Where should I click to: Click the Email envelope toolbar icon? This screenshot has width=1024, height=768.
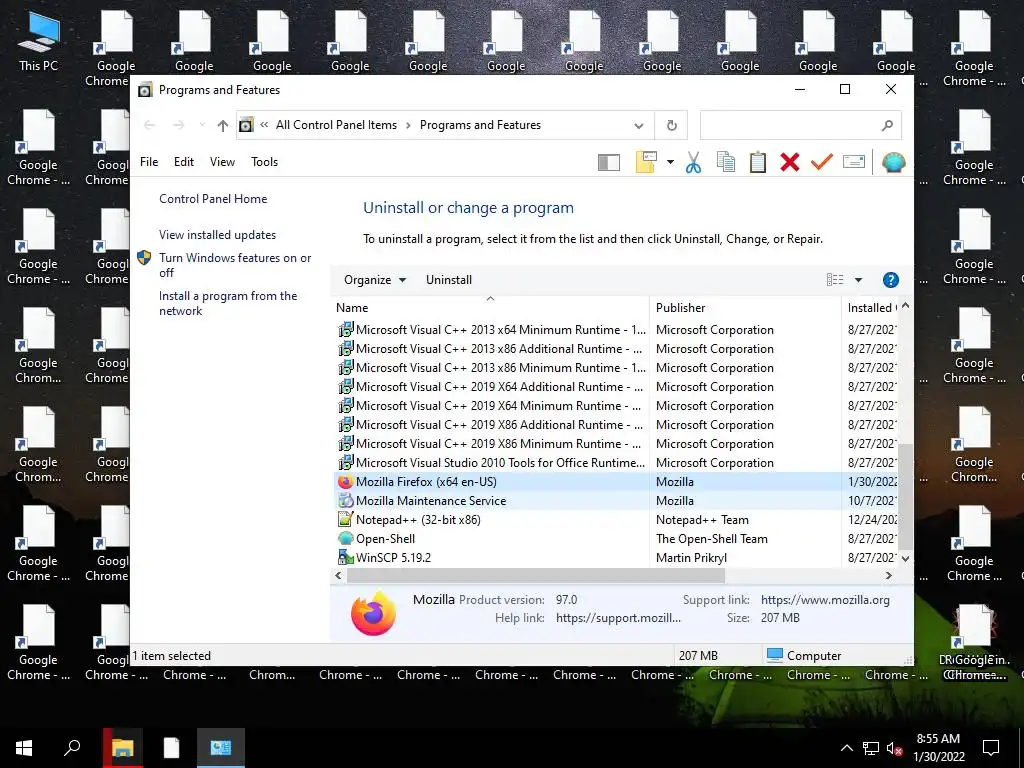pyautogui.click(x=854, y=161)
